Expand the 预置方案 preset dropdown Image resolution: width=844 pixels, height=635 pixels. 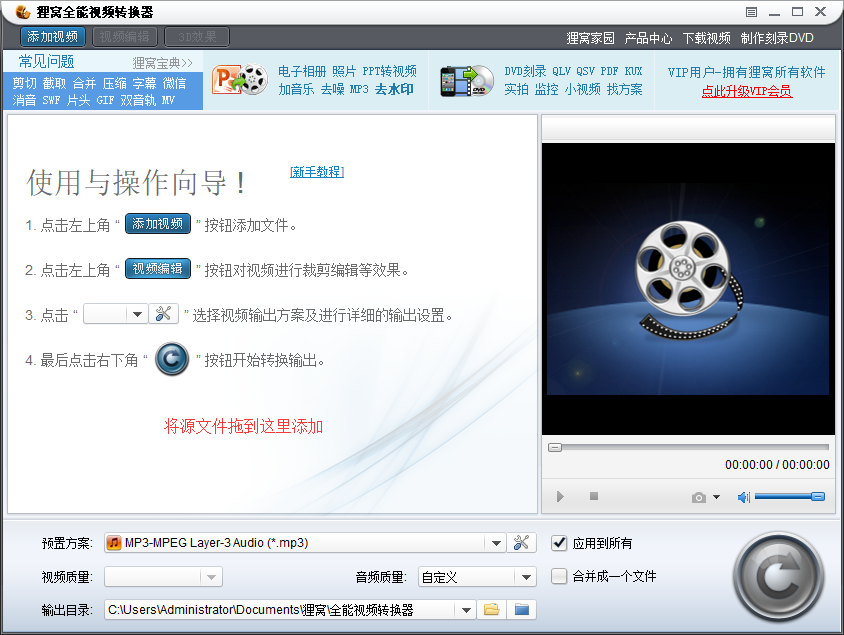pos(496,543)
